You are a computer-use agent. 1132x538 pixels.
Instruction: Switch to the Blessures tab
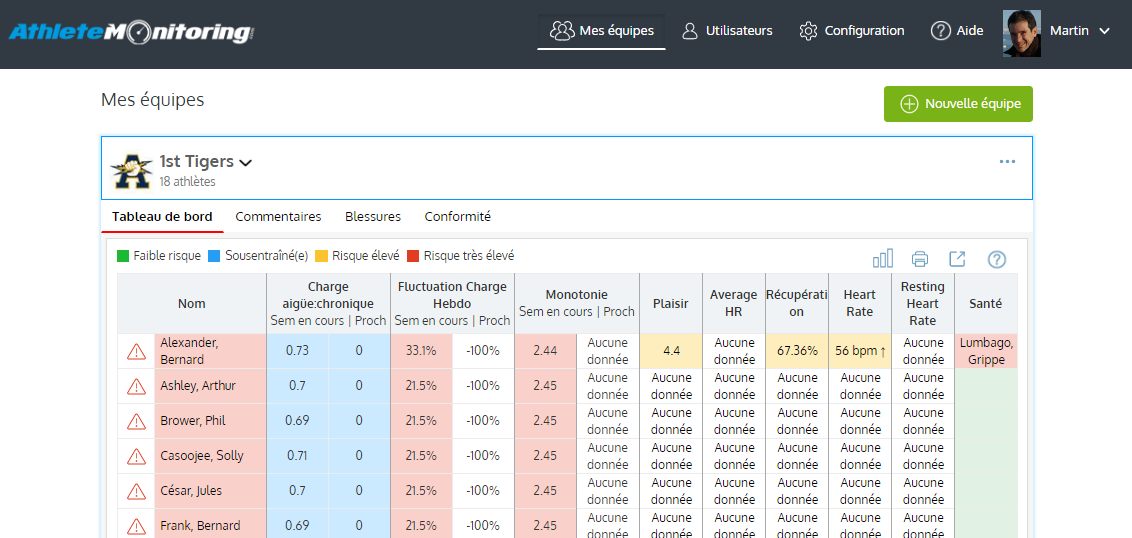pos(373,217)
